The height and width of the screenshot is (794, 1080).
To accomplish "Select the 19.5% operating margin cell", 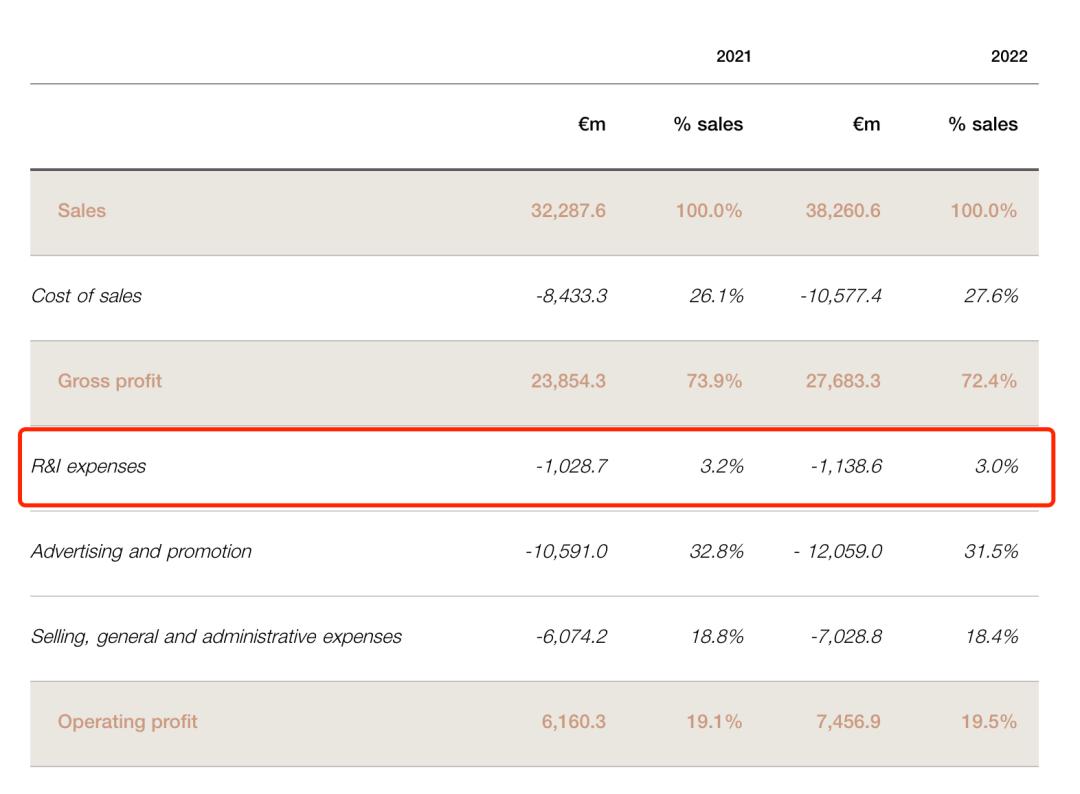I will (x=989, y=722).
